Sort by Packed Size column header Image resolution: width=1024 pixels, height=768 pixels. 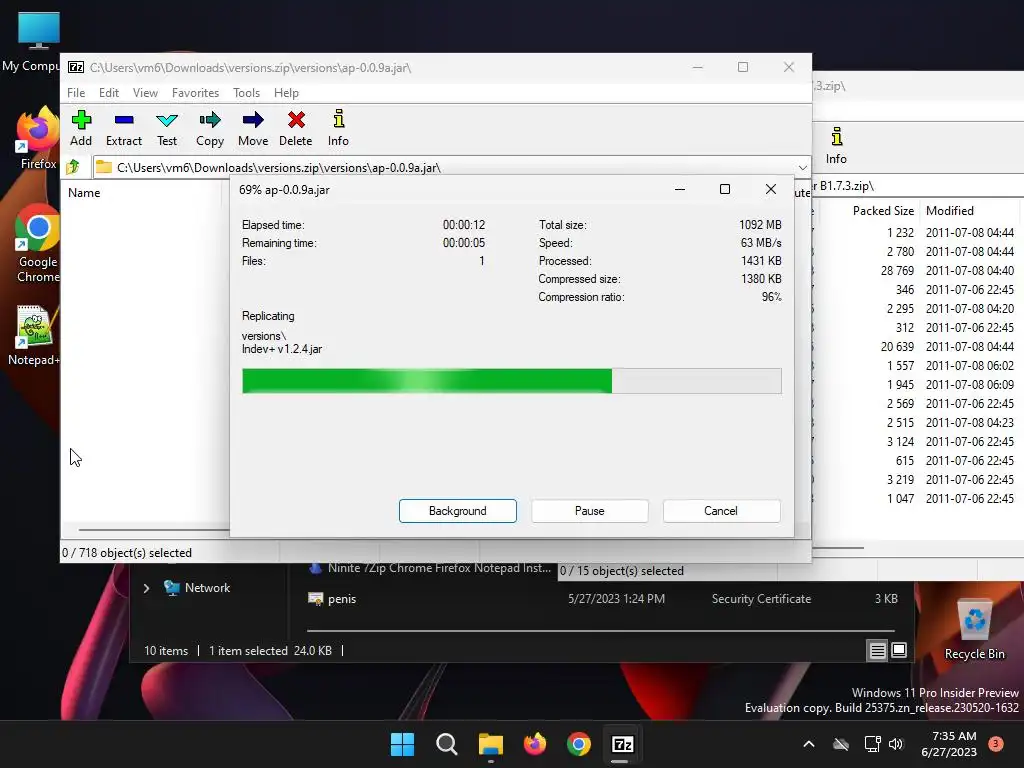click(883, 211)
